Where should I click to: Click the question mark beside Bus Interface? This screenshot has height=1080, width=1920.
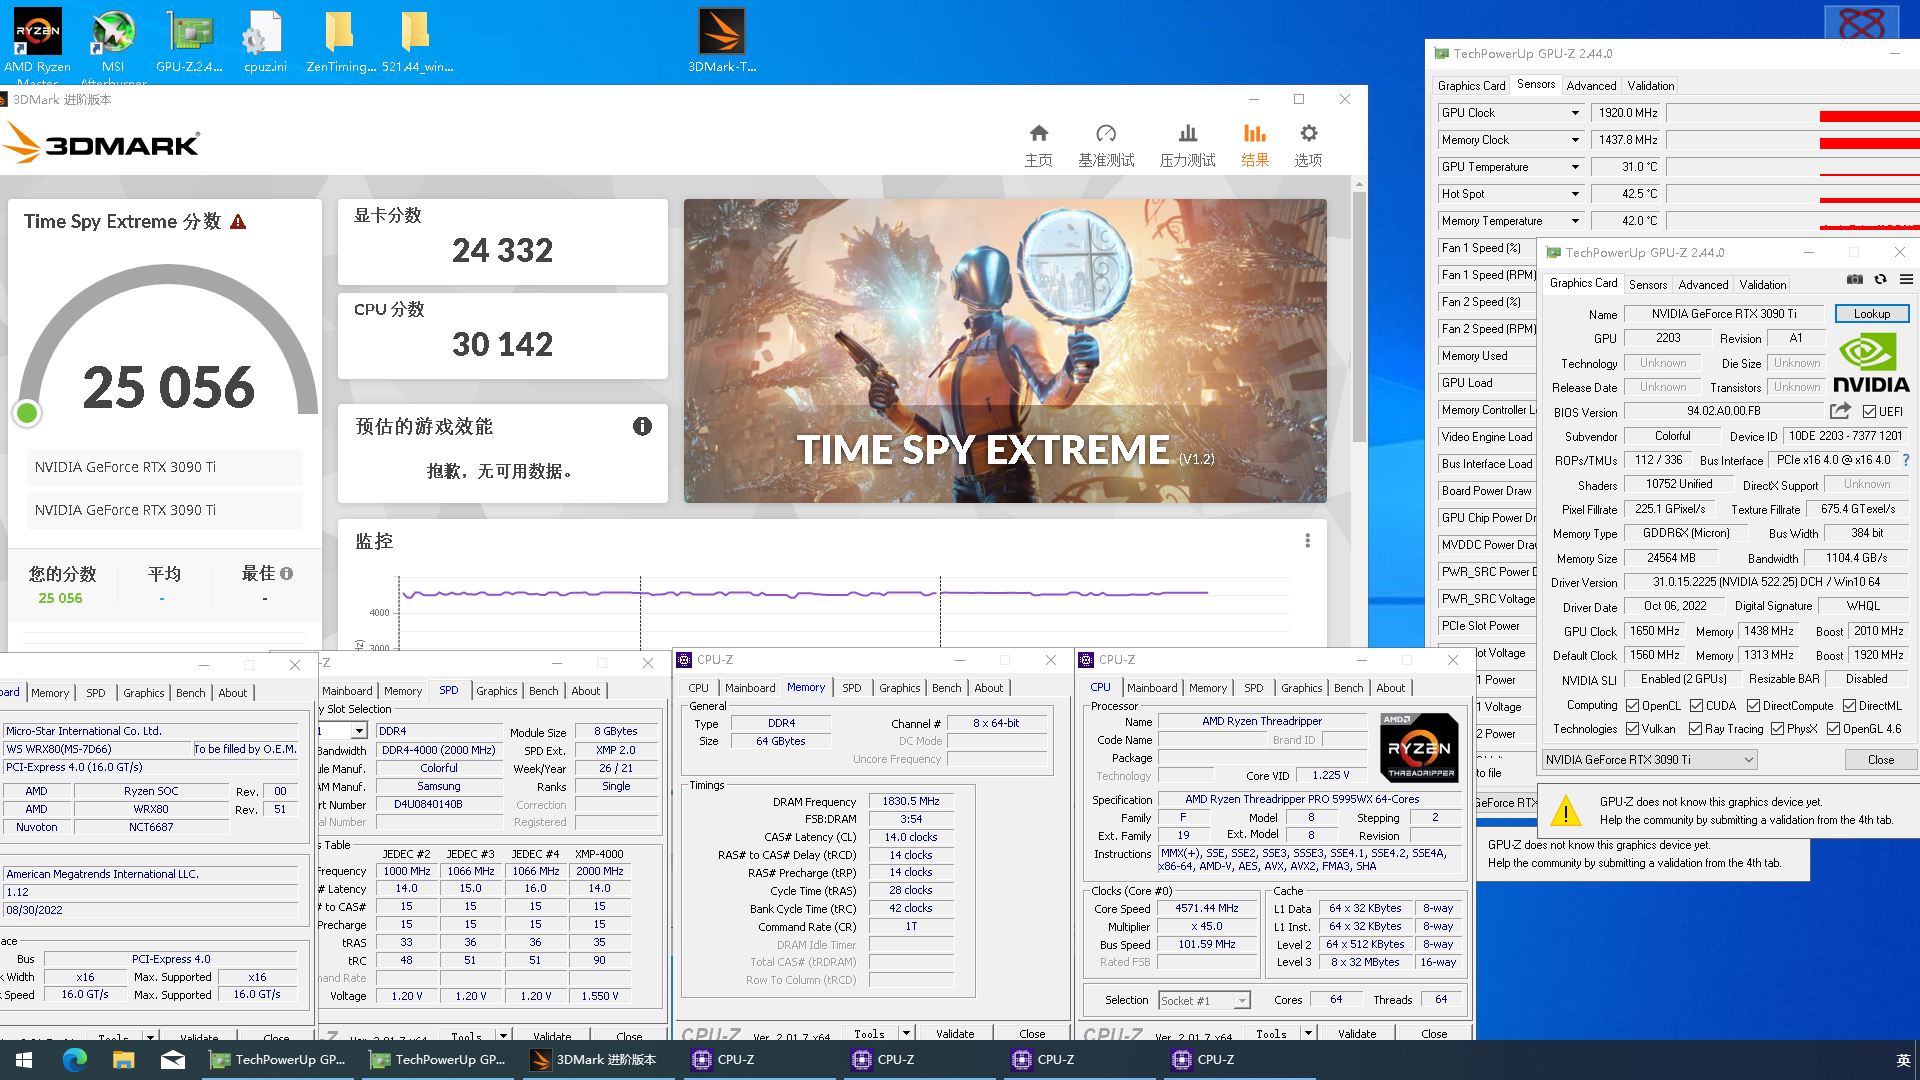pyautogui.click(x=1906, y=460)
